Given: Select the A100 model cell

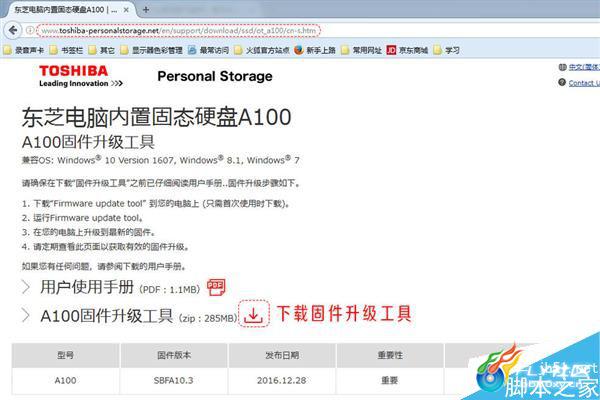Looking at the screenshot, I should (65, 380).
